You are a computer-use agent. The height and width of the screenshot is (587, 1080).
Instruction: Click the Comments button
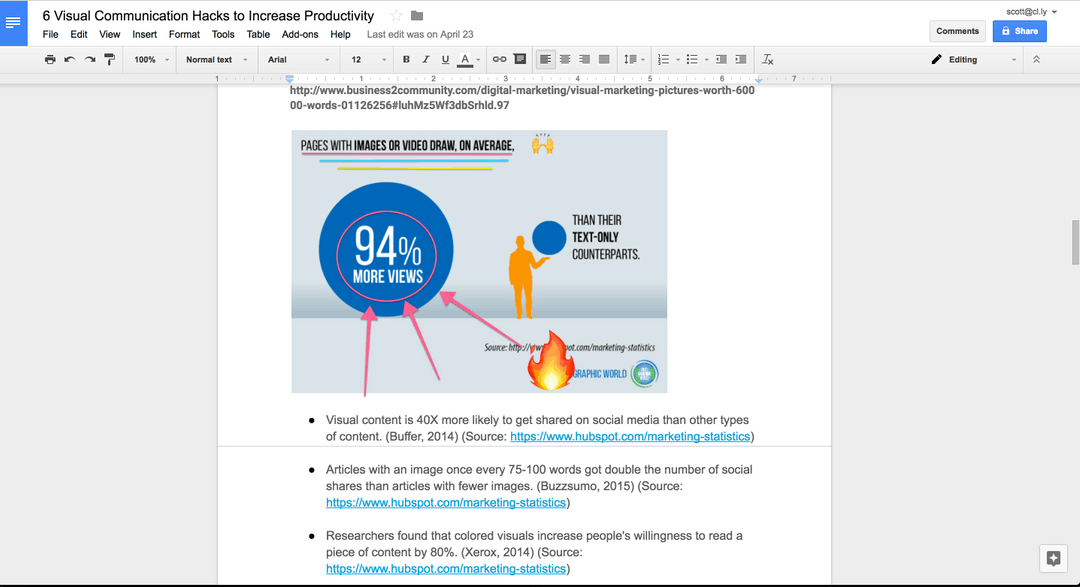957,31
